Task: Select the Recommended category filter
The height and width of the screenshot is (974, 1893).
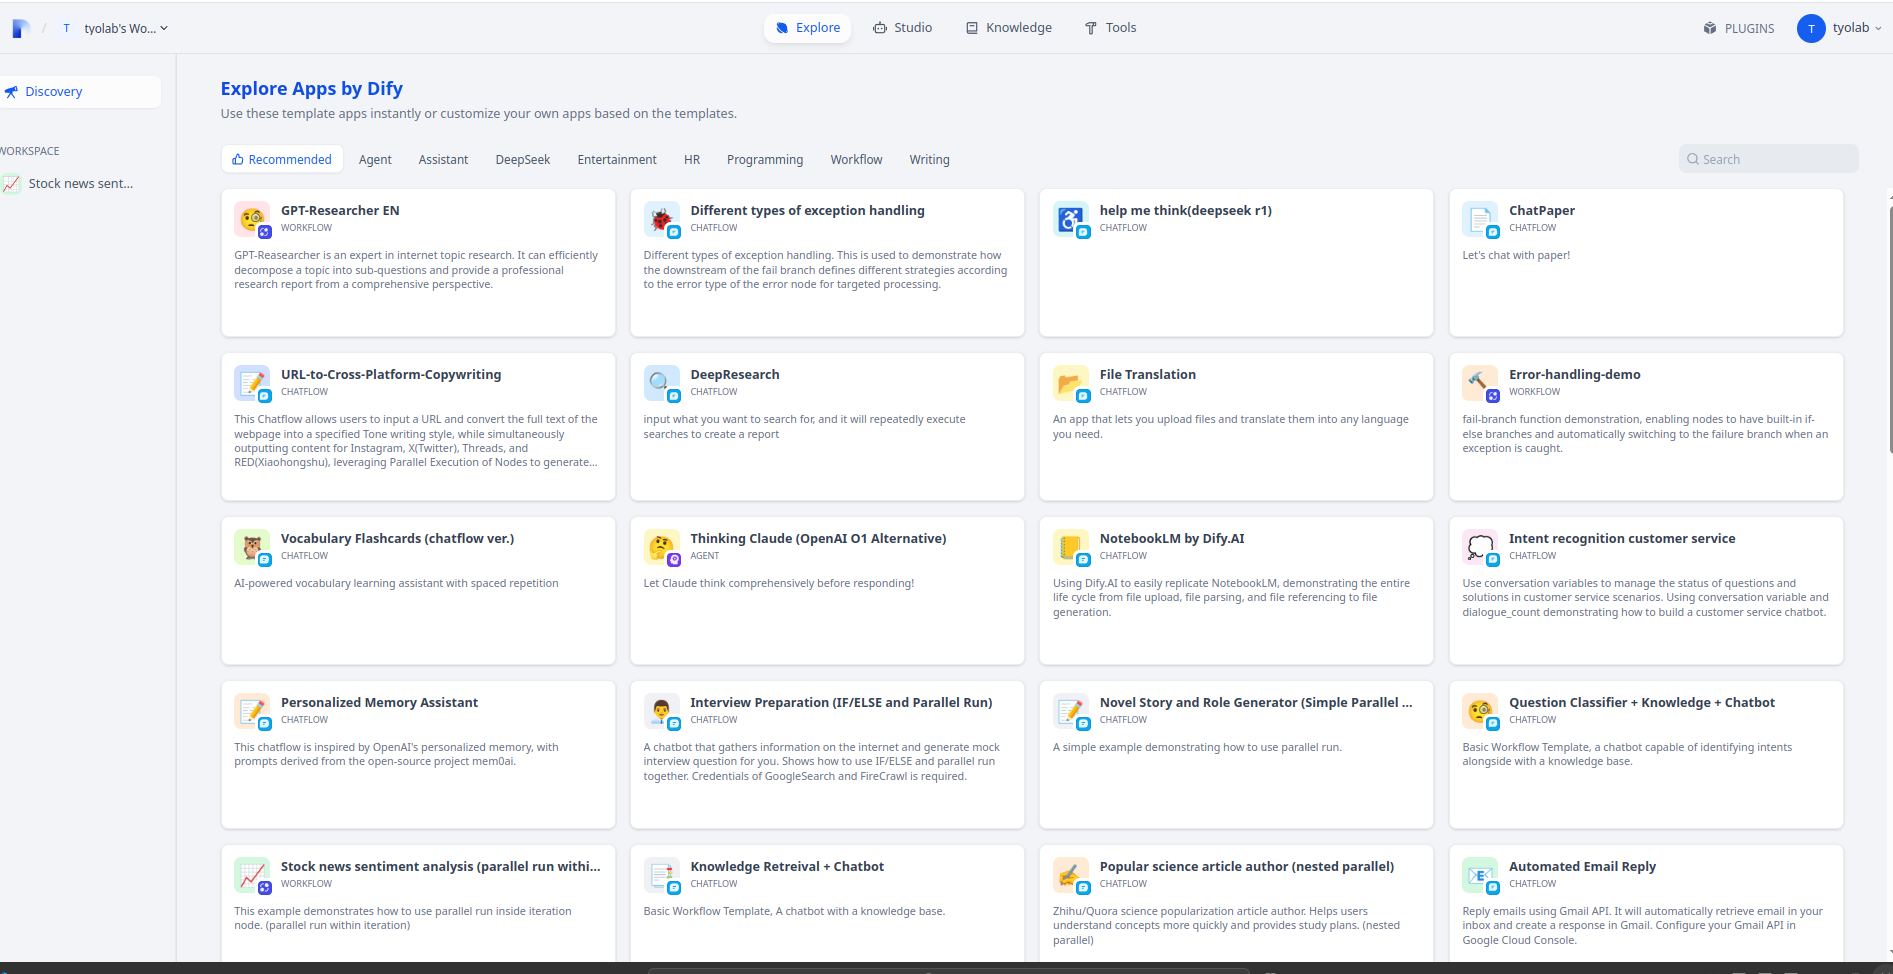Action: pos(282,159)
